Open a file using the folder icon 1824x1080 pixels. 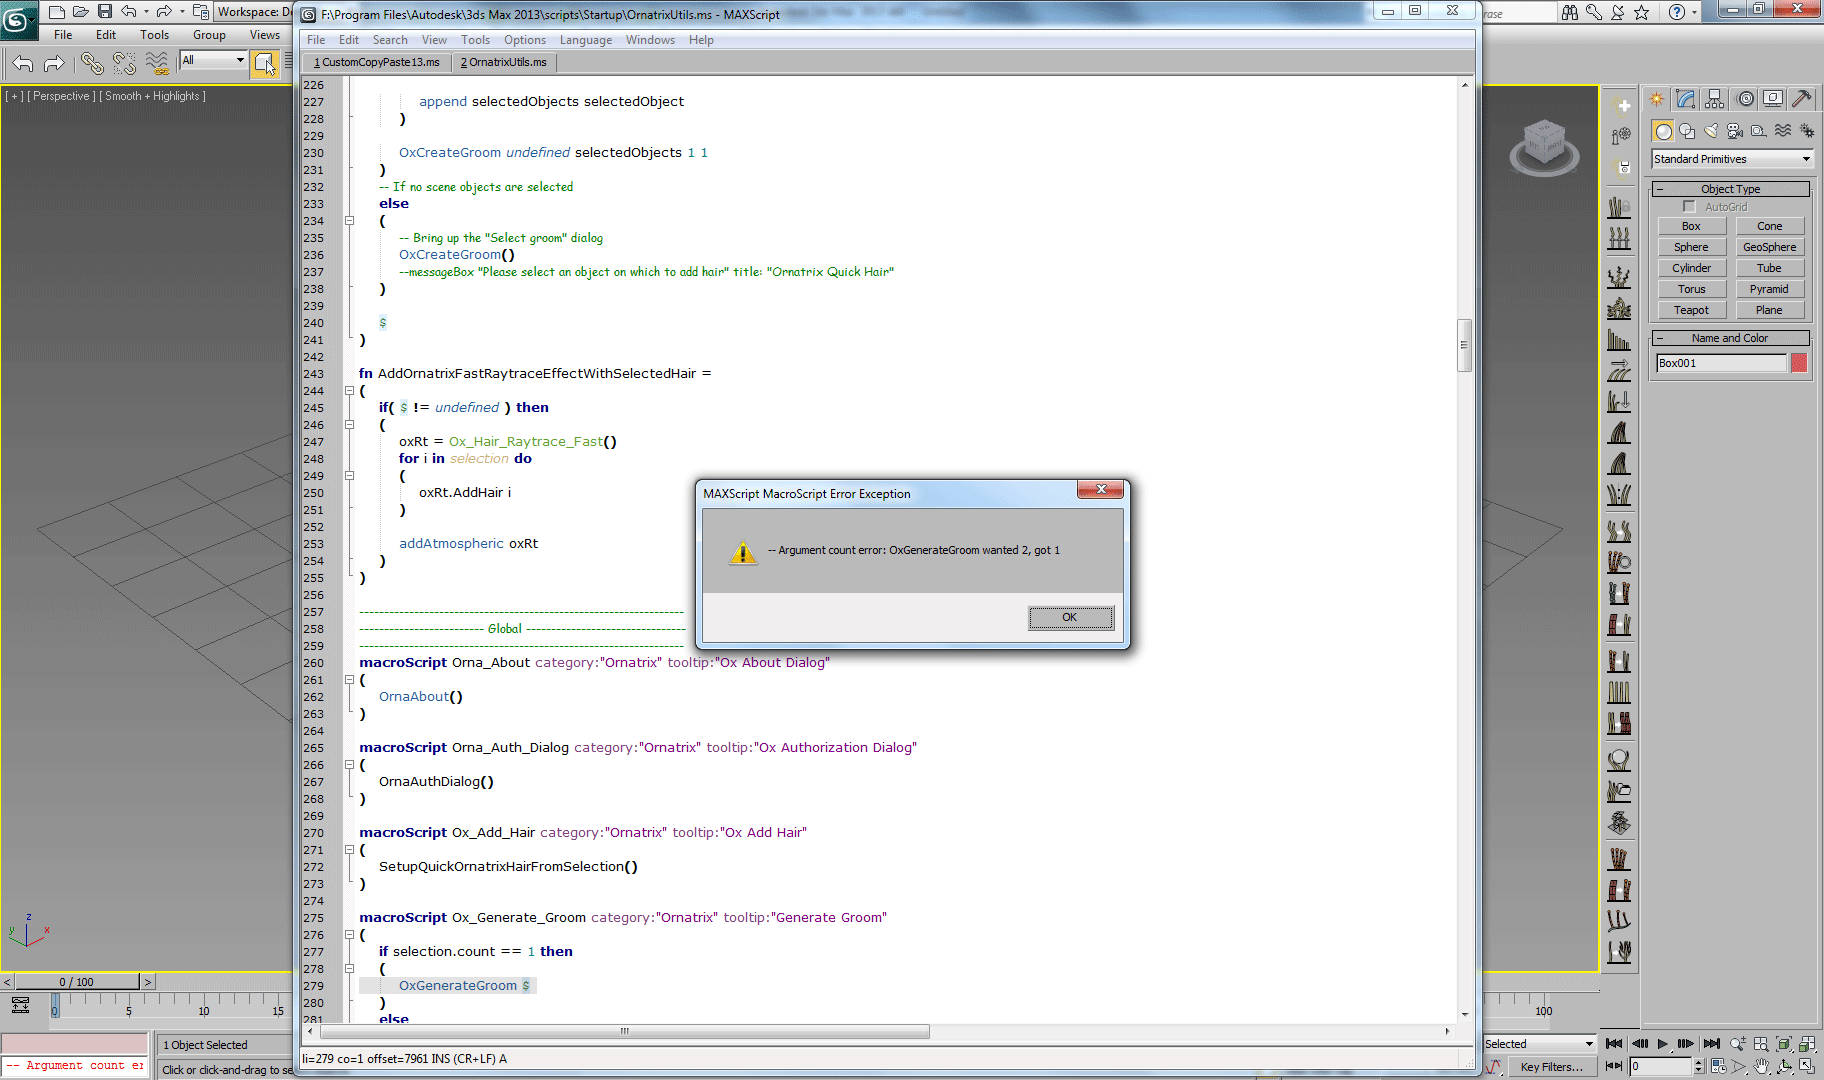coord(81,12)
